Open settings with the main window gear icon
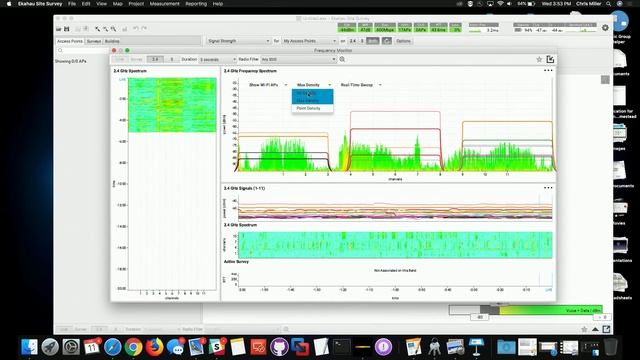Screen dimensions: 640x360 [x=605, y=28]
